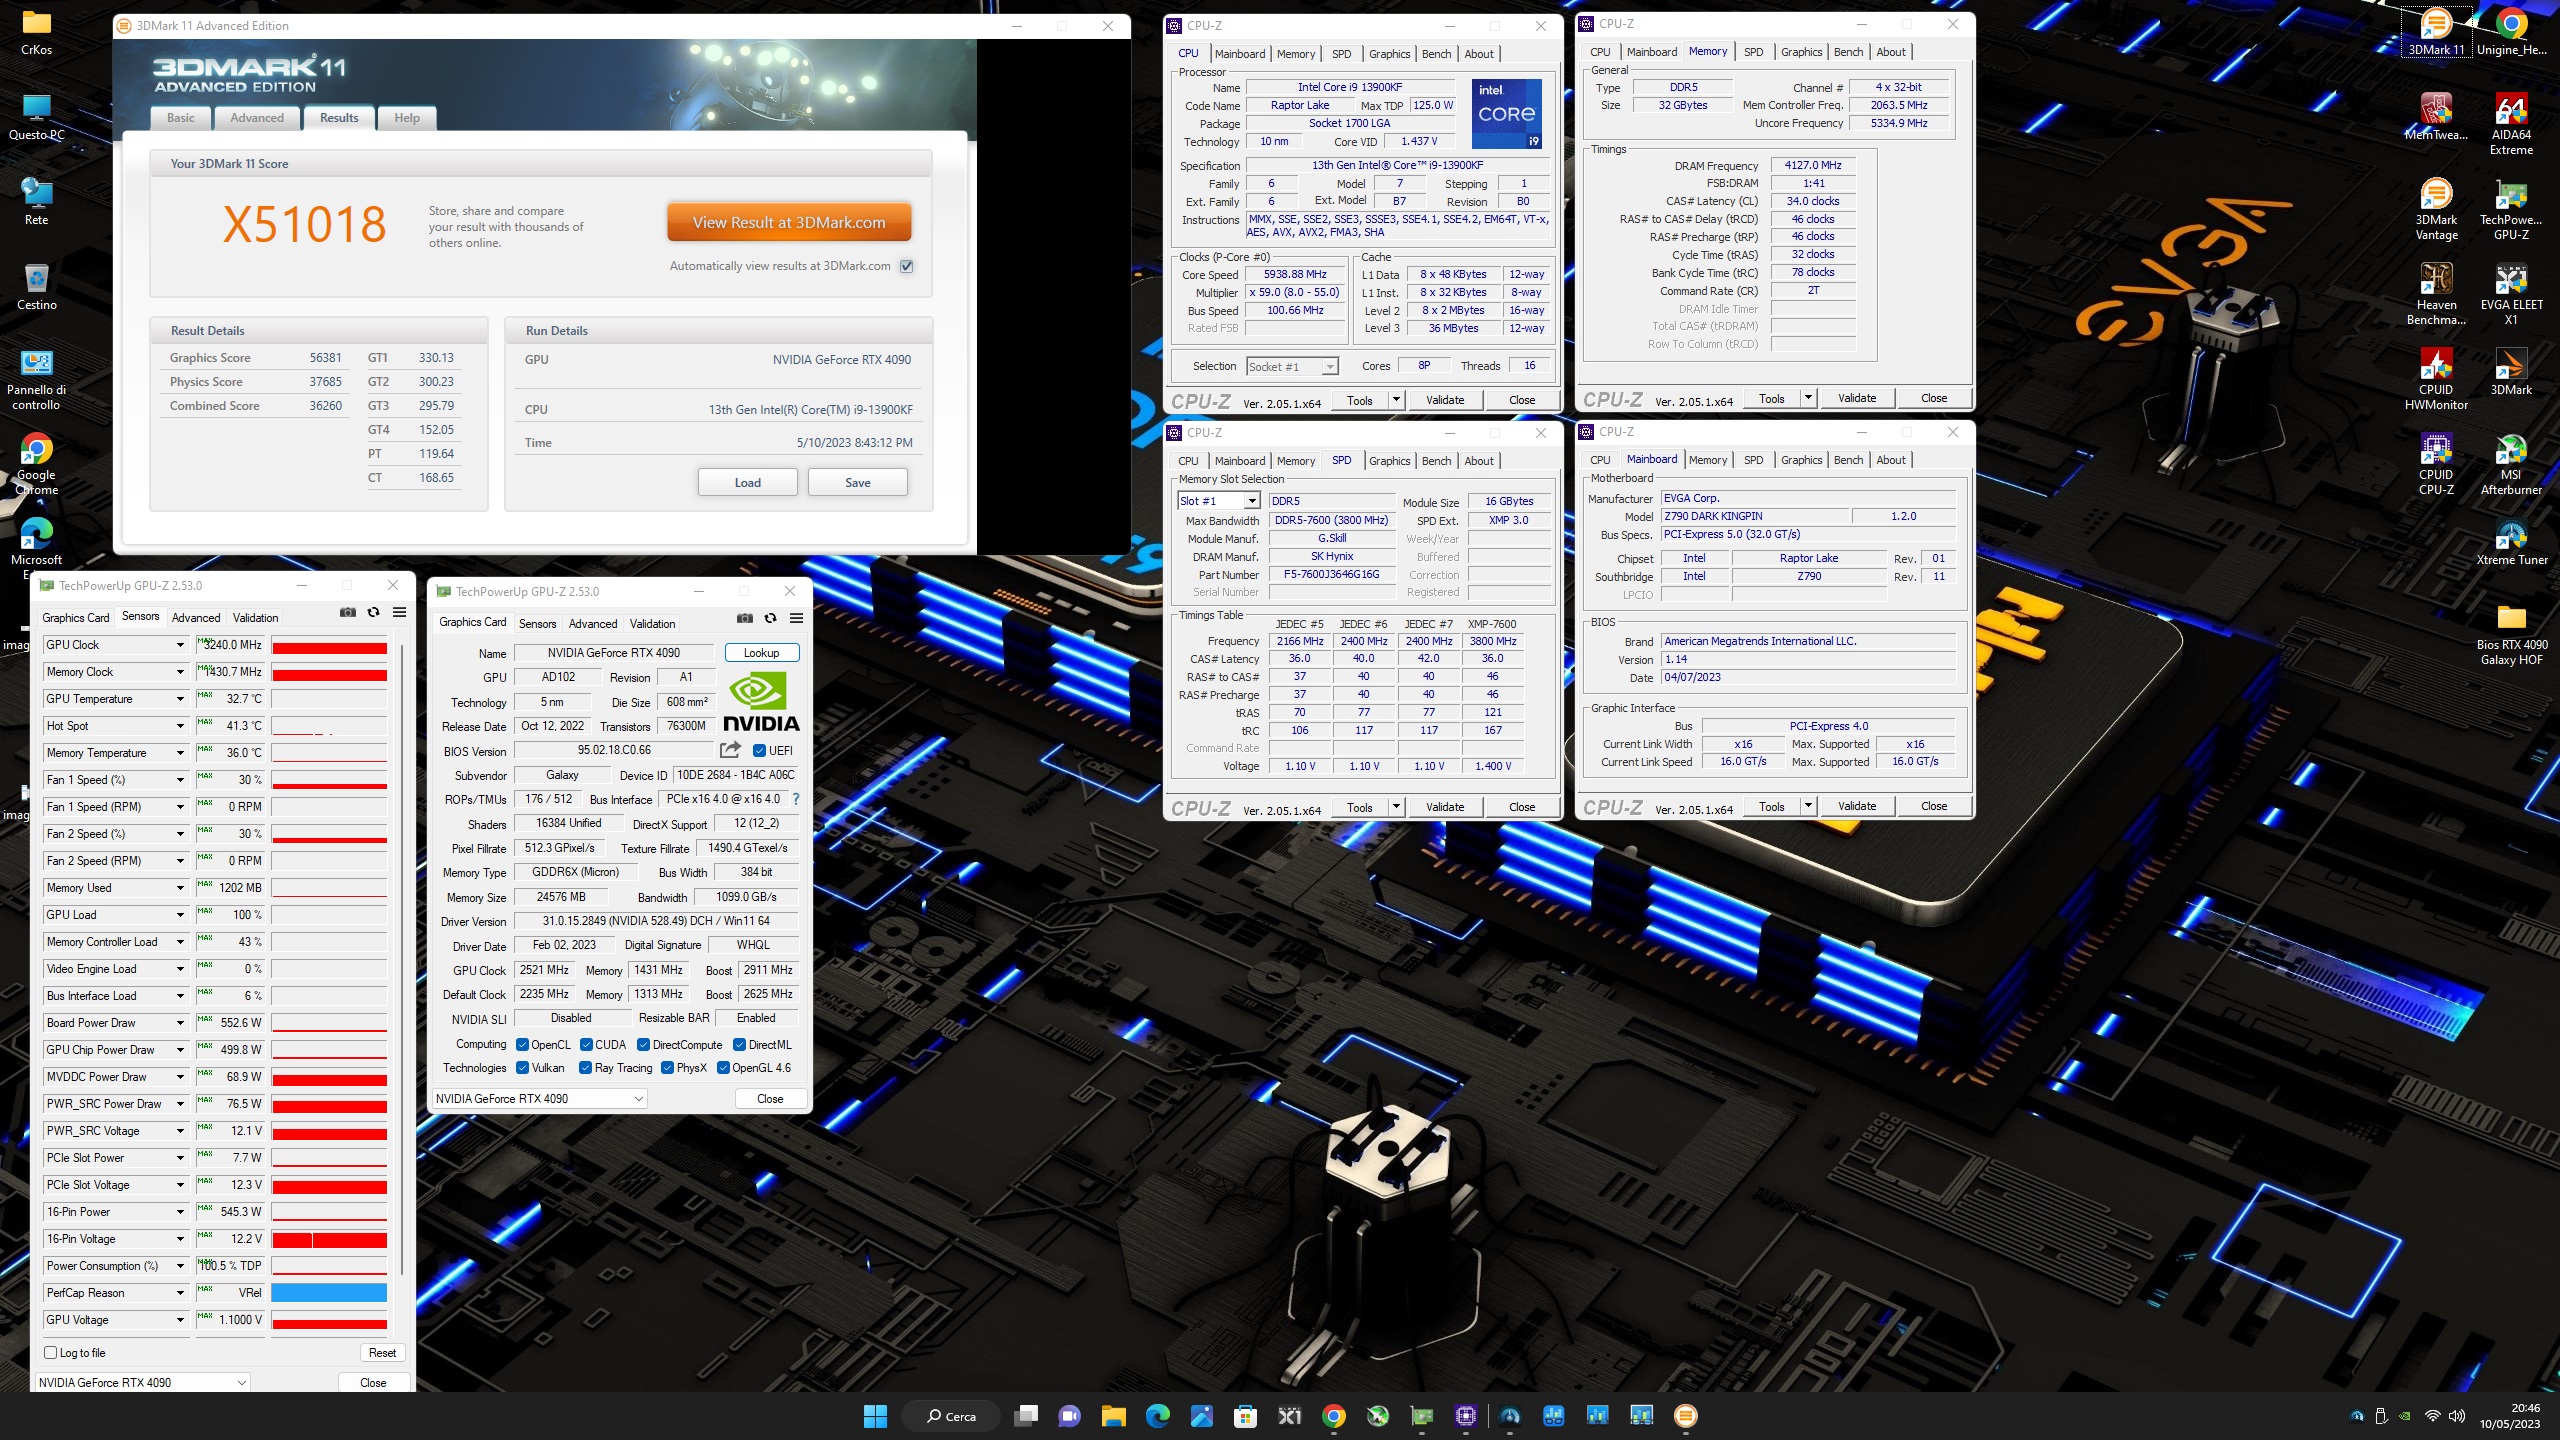Click Save button in 3DMark Run Details

pyautogui.click(x=858, y=482)
